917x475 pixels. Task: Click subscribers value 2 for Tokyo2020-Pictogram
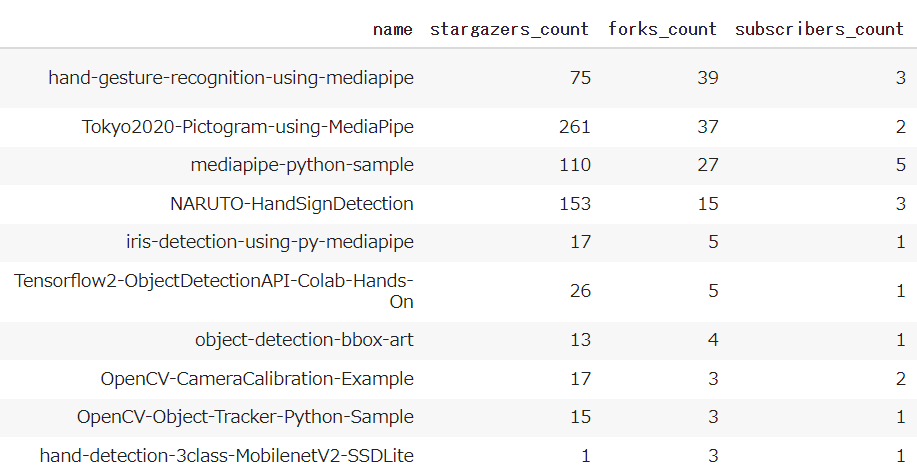tap(901, 127)
